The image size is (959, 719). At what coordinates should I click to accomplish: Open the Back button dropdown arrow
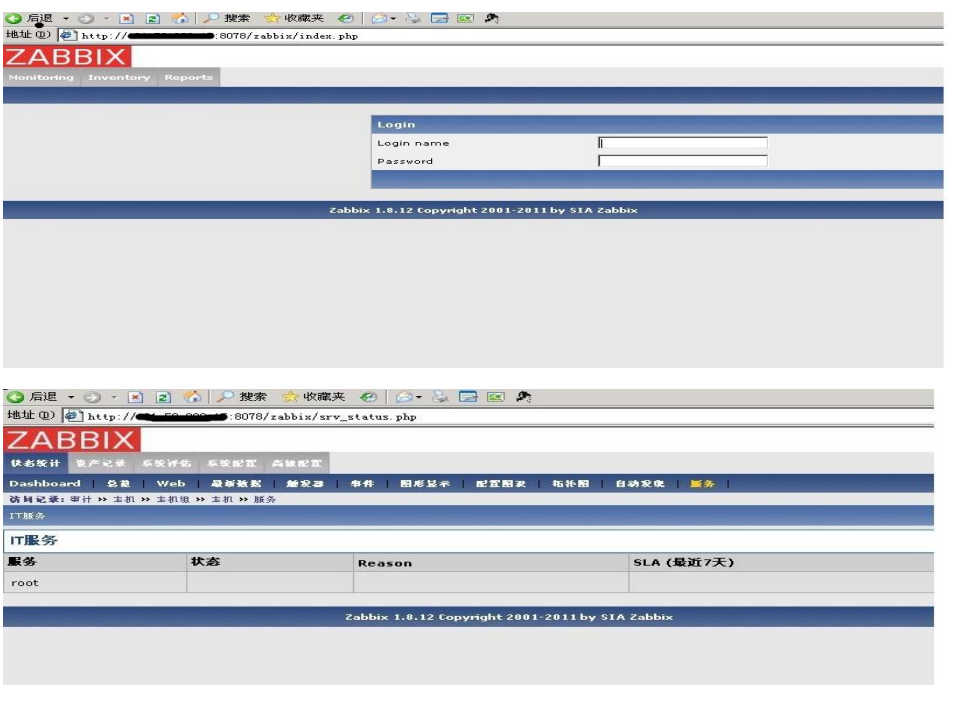(x=64, y=17)
